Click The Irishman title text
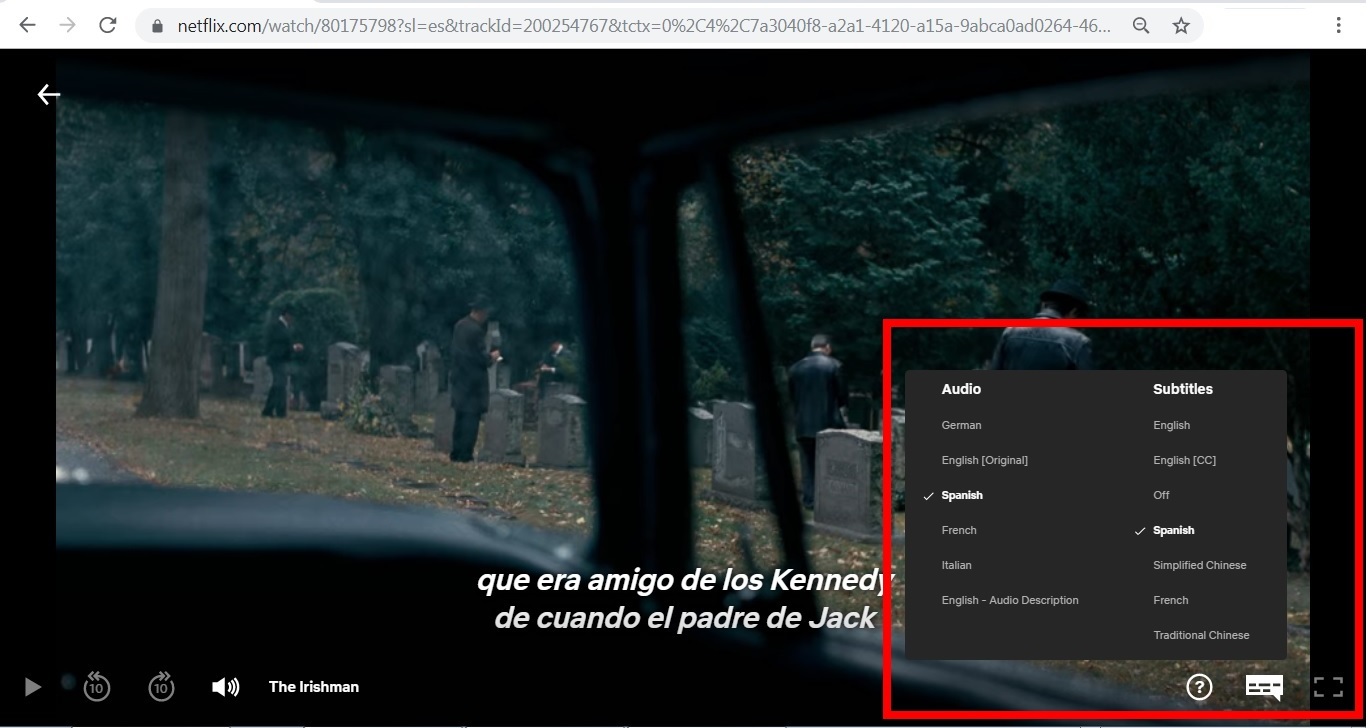Viewport: 1368px width, 728px height. pyautogui.click(x=314, y=687)
